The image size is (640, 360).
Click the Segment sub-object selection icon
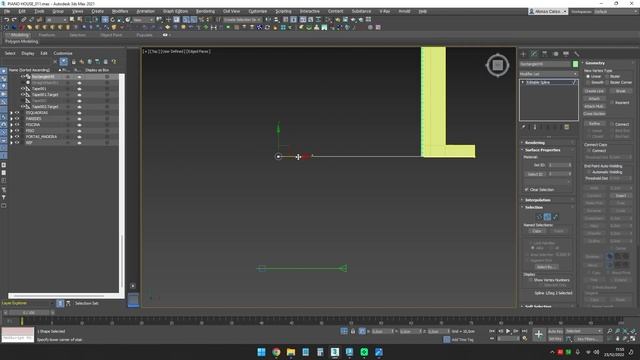tap(547, 217)
